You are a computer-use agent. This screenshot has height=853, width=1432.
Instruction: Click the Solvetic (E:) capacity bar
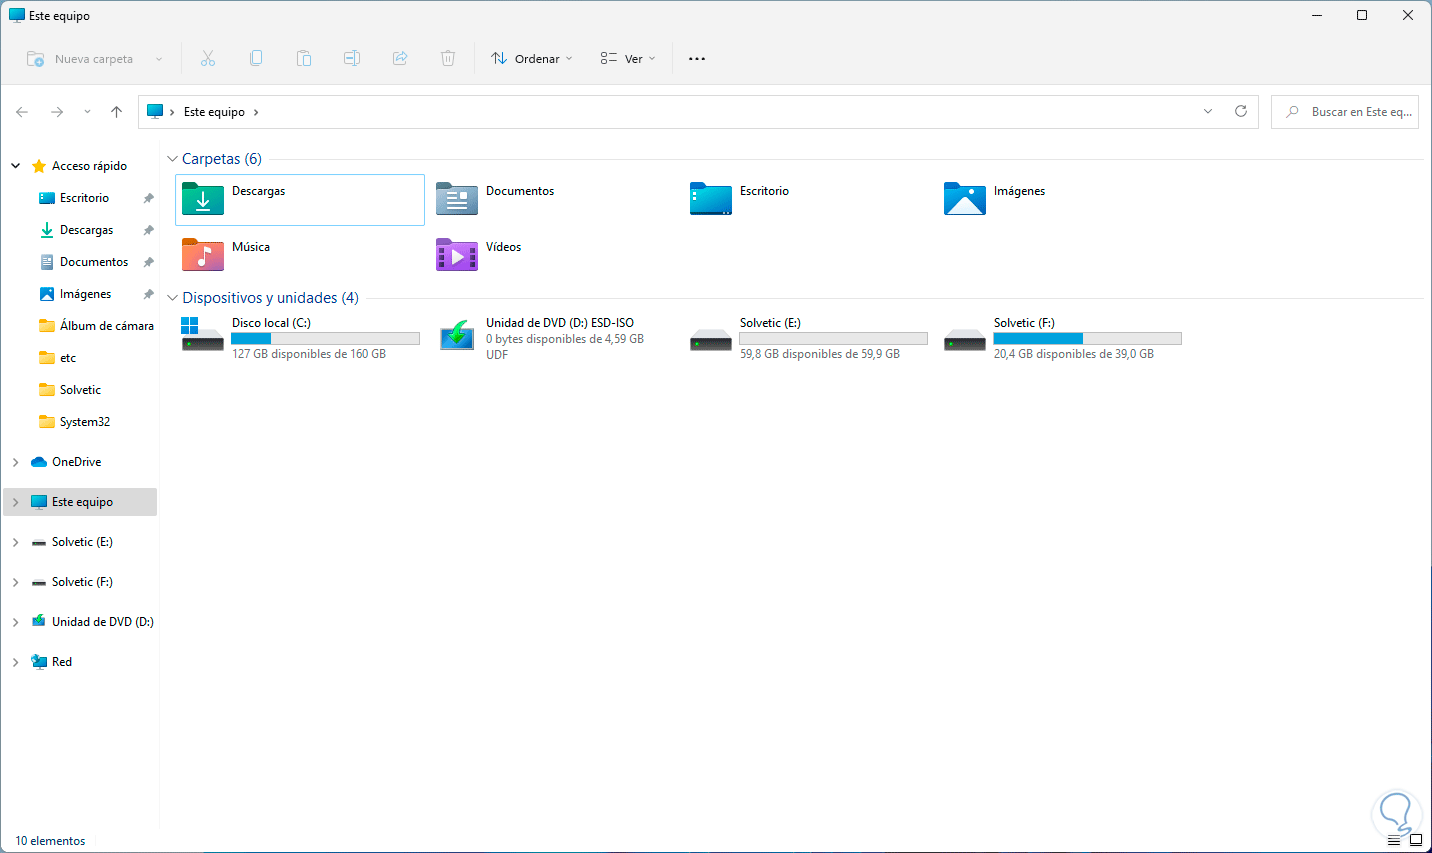[833, 339]
